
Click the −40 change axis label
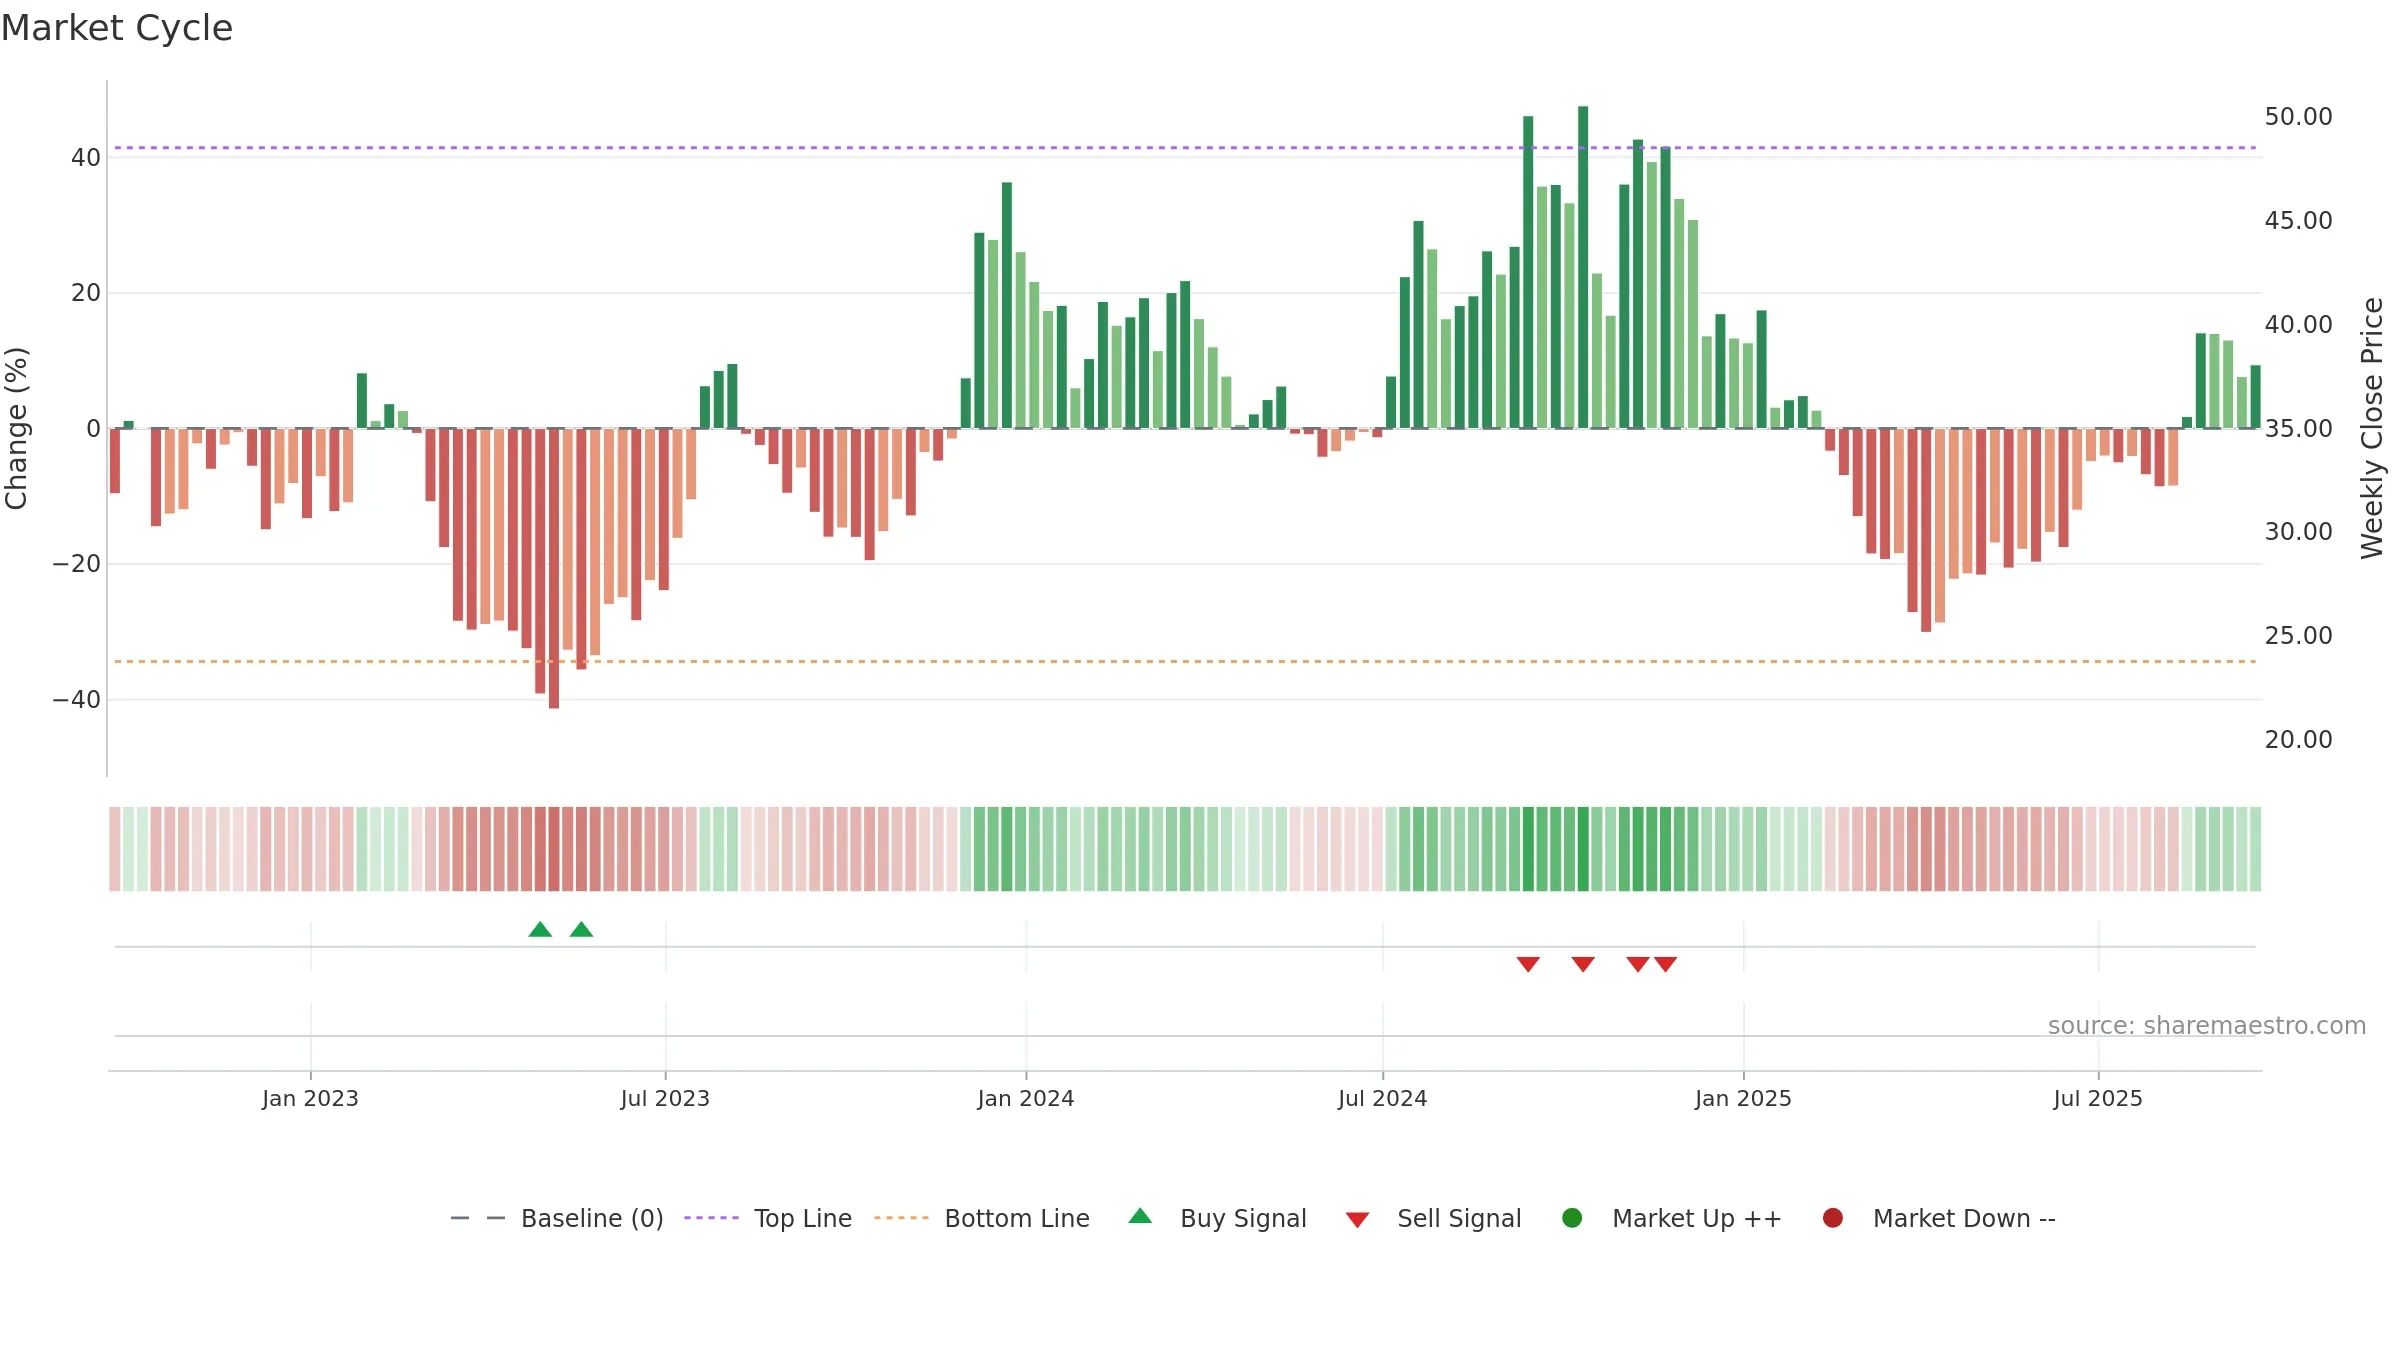[77, 700]
